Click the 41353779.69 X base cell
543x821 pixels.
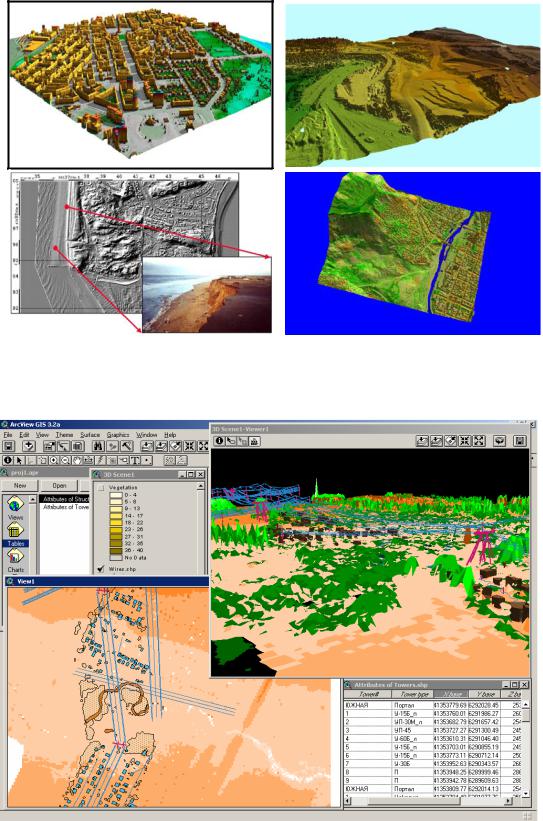(x=451, y=705)
